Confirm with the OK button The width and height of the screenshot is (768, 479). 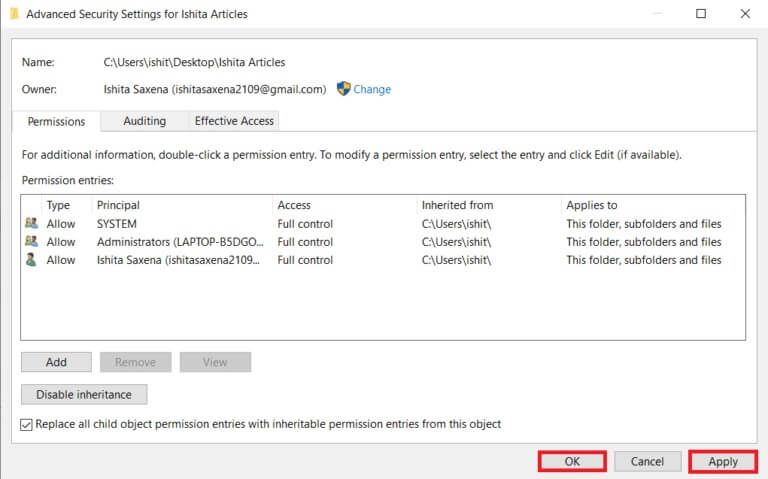(x=572, y=461)
